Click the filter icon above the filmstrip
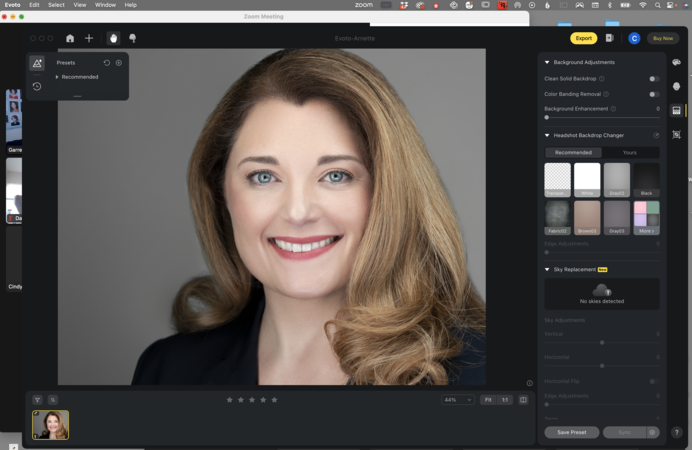Viewport: 692px width, 450px height. (x=37, y=399)
